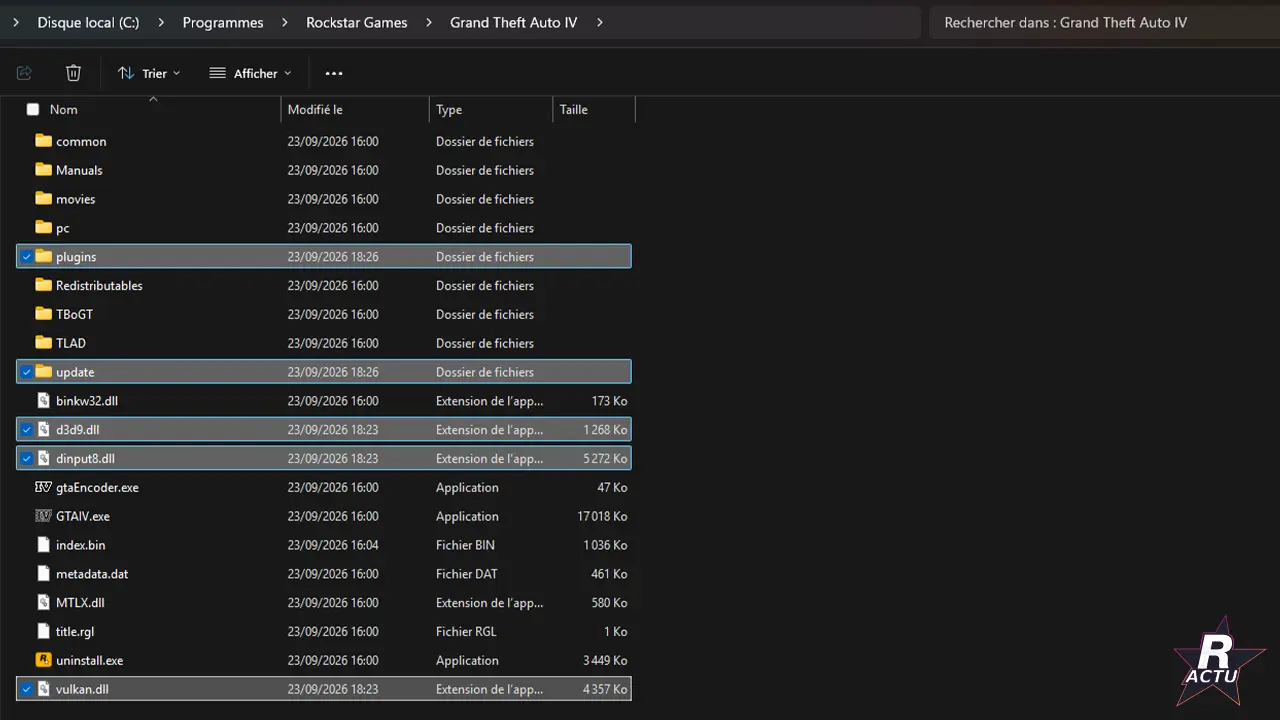Click the d3d9.dll file icon
1280x720 pixels.
43,430
